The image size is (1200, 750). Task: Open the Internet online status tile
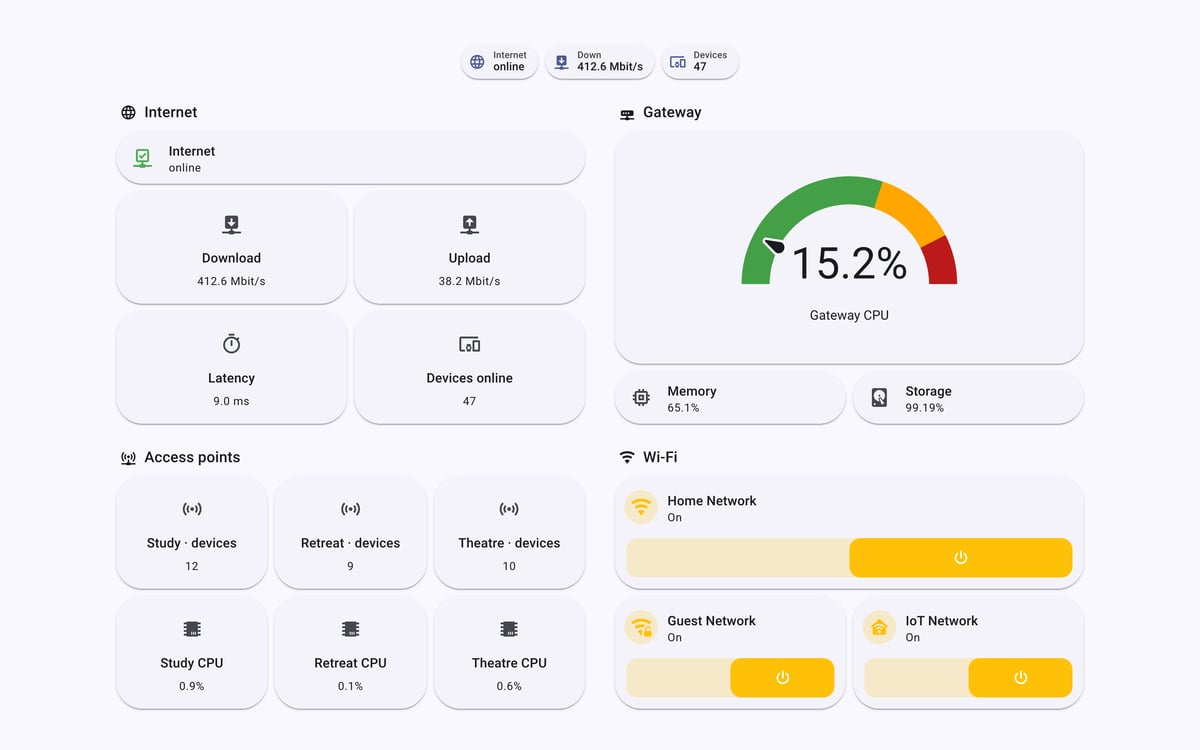coord(350,158)
